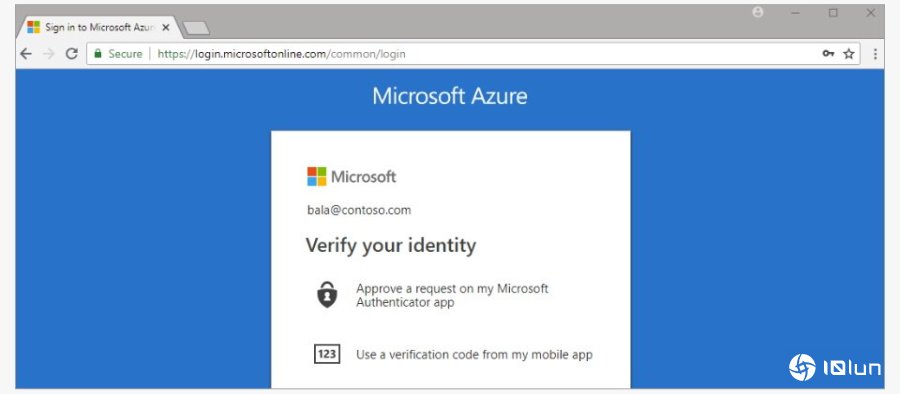Reload the page with refresh icon
900x394 pixels.
[x=72, y=54]
